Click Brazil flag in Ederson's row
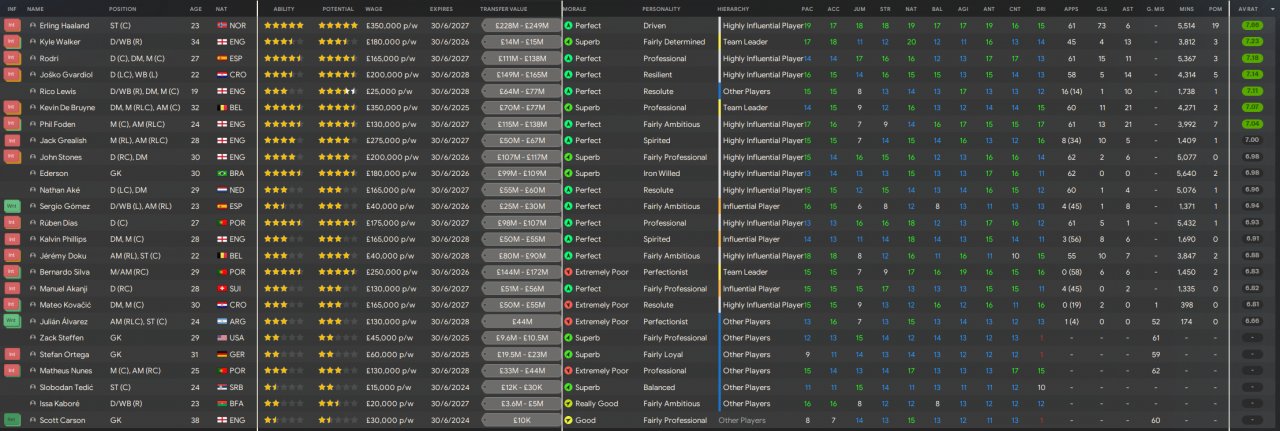The image size is (1280, 431). [221, 173]
